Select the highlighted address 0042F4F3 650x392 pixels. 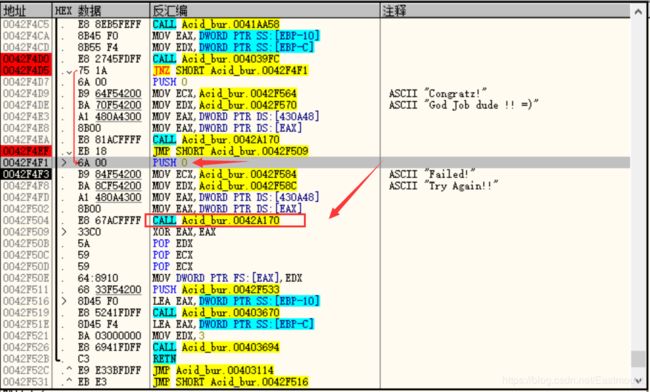27,174
